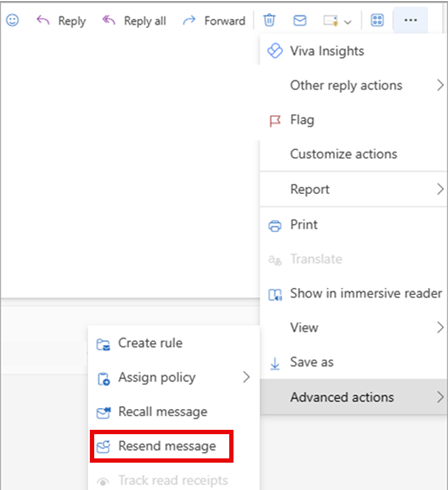Click the trash delete icon
This screenshot has height=490, width=448.
(x=269, y=20)
